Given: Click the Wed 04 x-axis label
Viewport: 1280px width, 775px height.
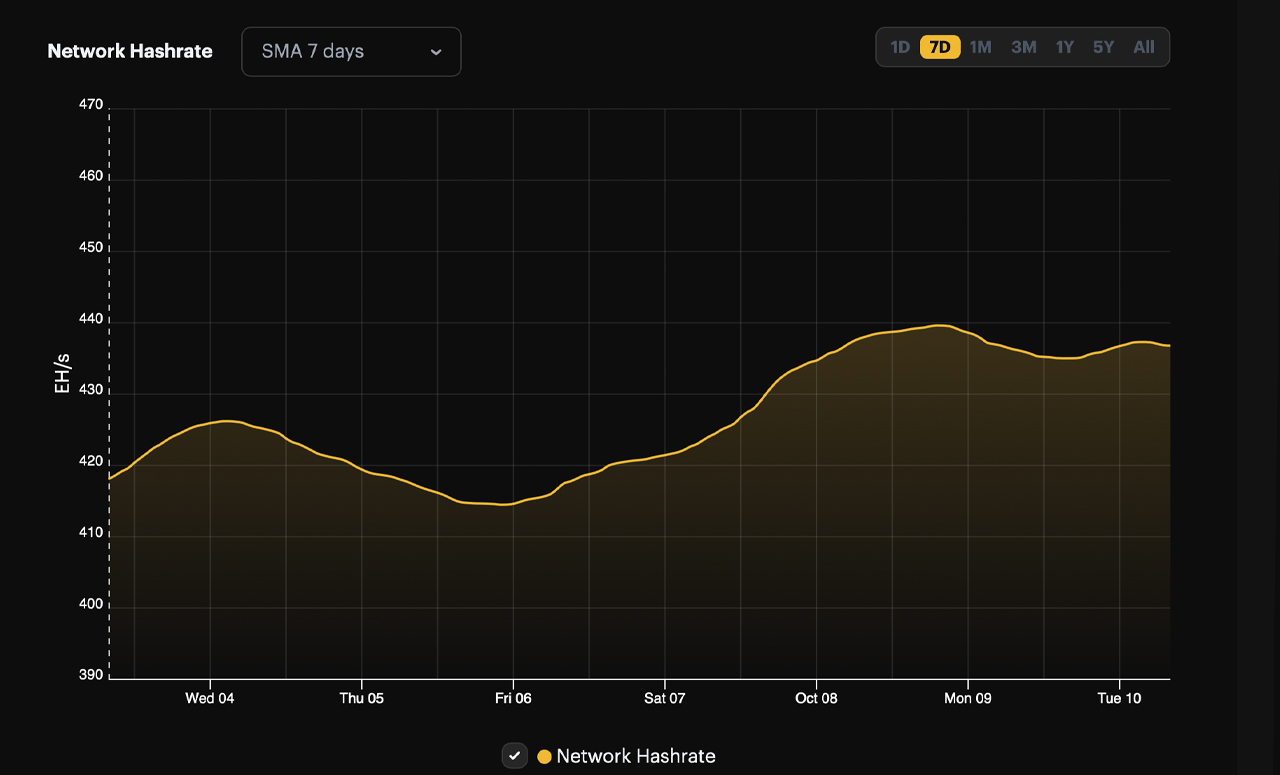Looking at the screenshot, I should tap(210, 698).
